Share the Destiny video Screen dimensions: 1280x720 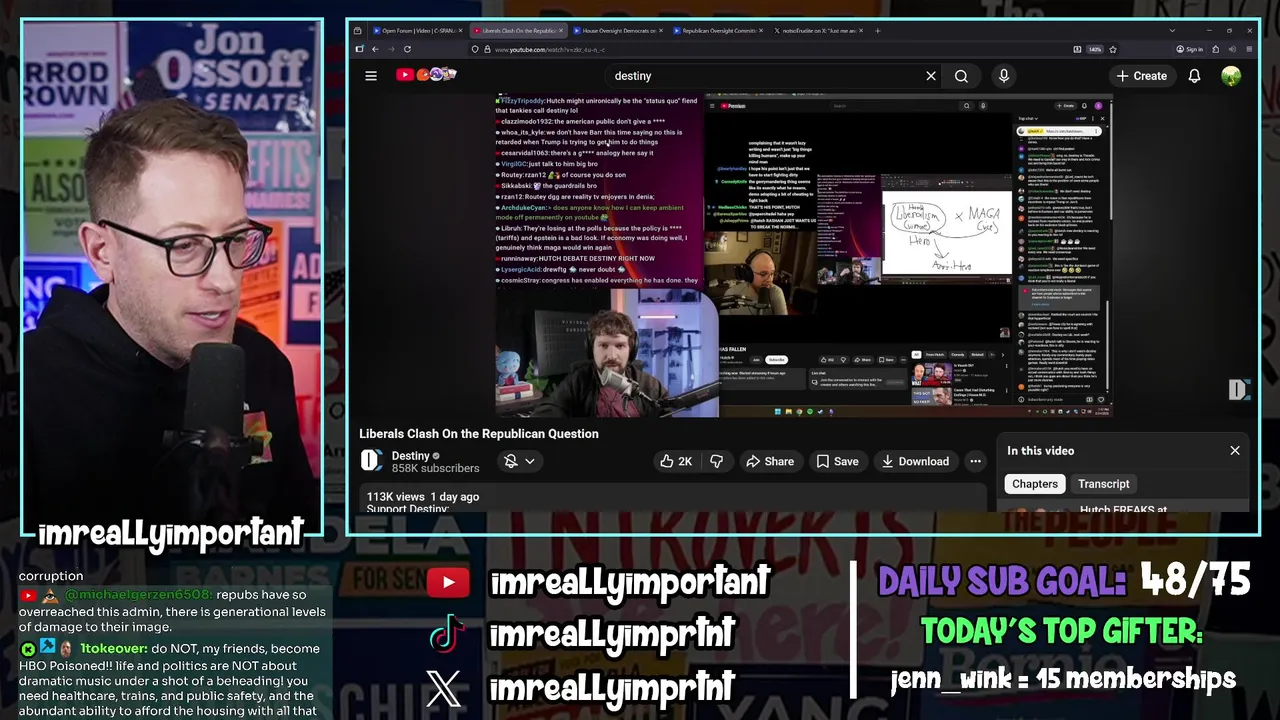pyautogui.click(x=770, y=461)
